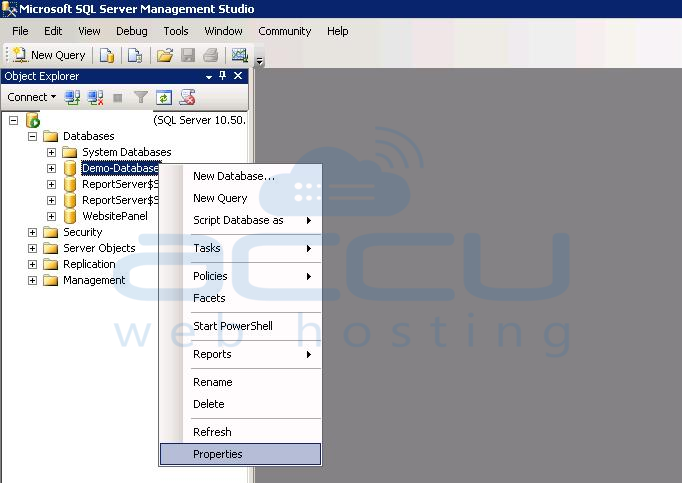The height and width of the screenshot is (483, 682).
Task: Select the Replication folder icon
Action: click(x=50, y=265)
